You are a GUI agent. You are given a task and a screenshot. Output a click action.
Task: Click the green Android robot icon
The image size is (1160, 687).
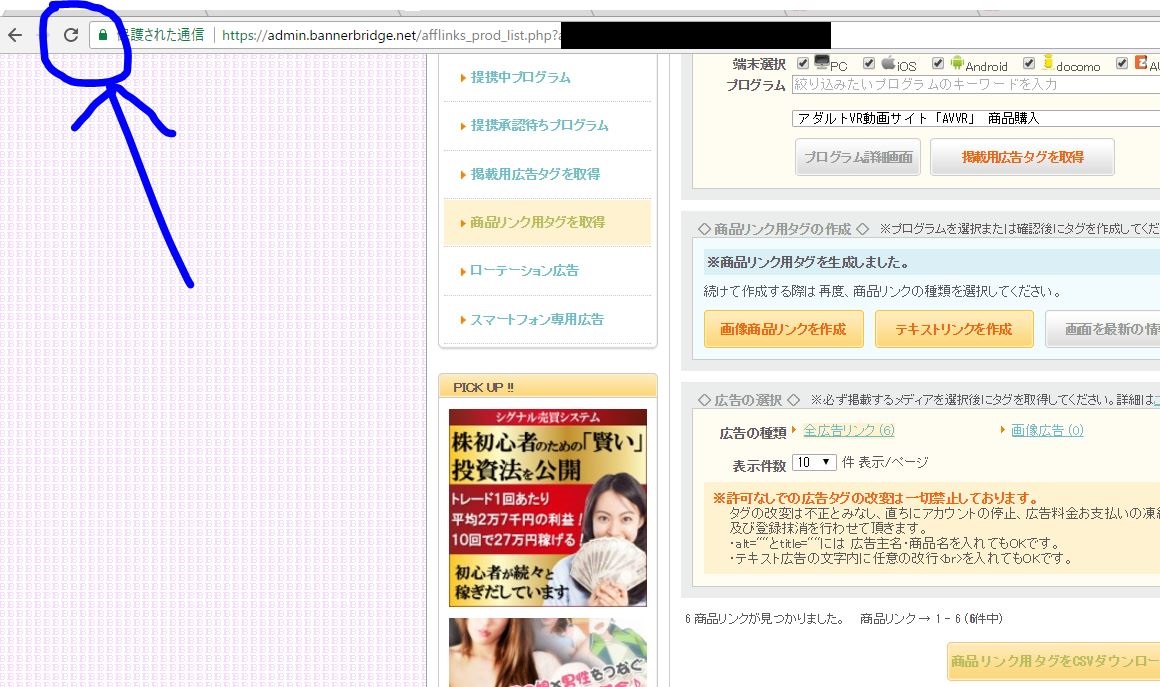tap(957, 63)
